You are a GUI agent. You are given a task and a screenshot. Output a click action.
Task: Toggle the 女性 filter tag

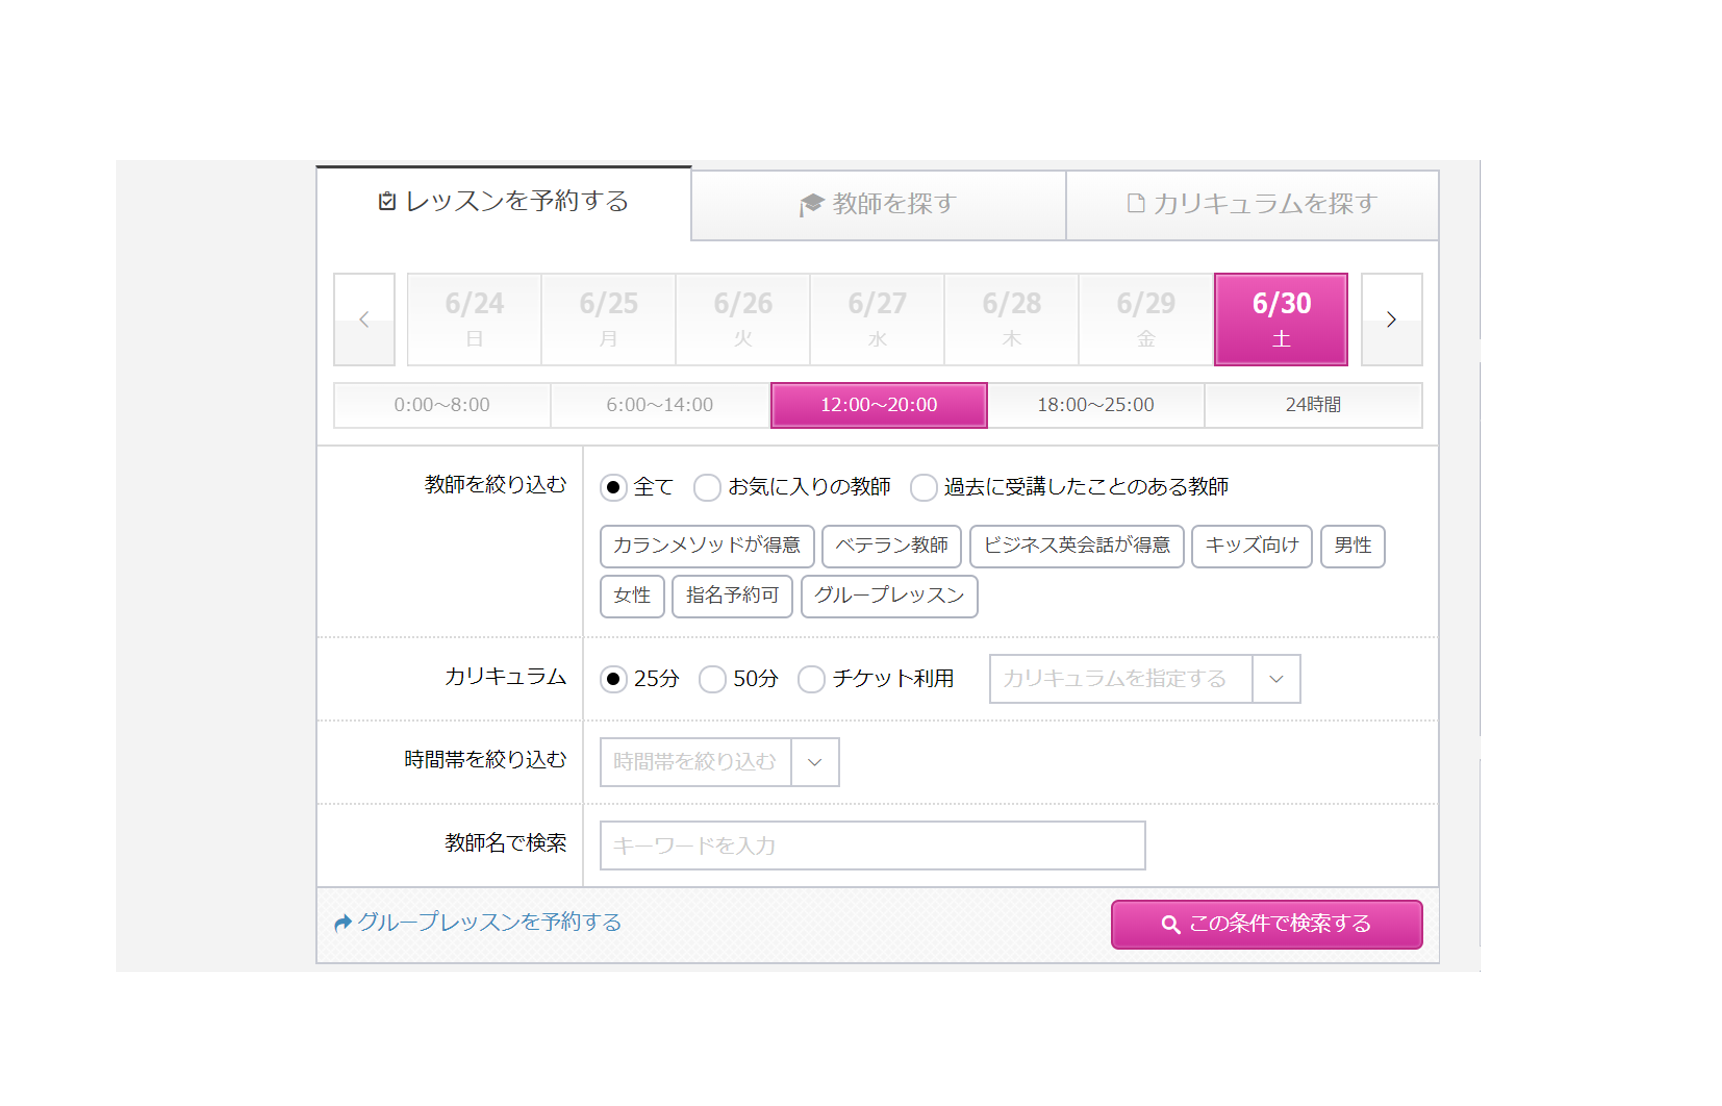point(632,596)
